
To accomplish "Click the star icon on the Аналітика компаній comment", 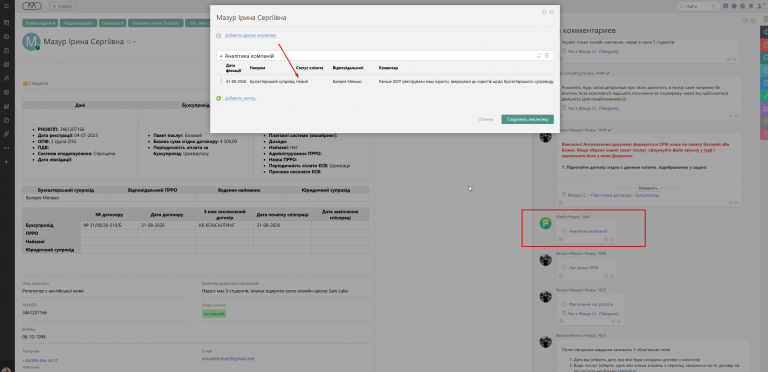I will (x=612, y=239).
